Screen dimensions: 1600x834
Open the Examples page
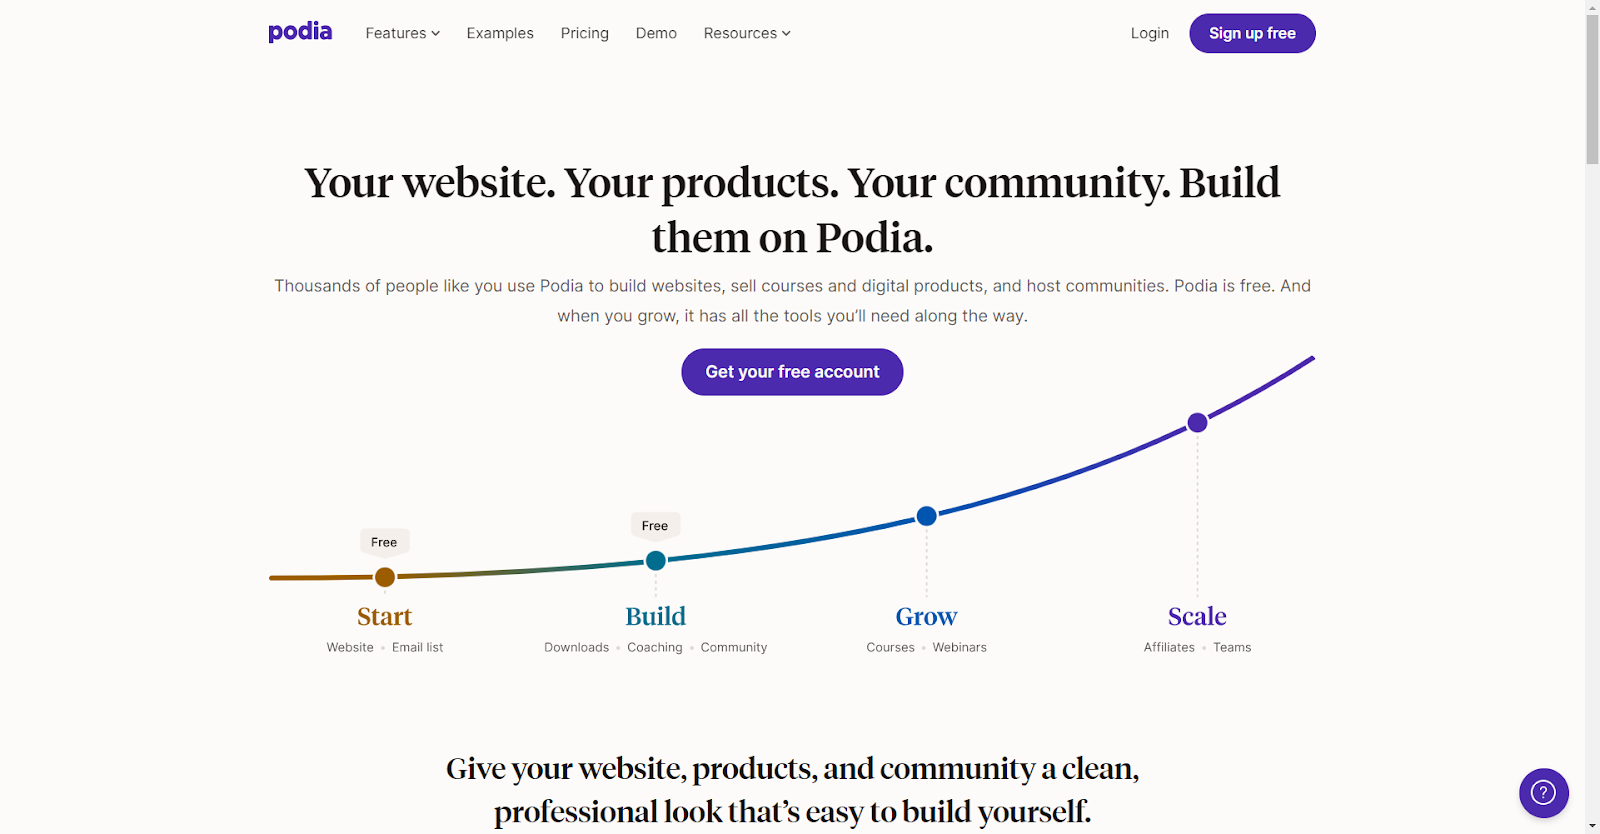[500, 33]
